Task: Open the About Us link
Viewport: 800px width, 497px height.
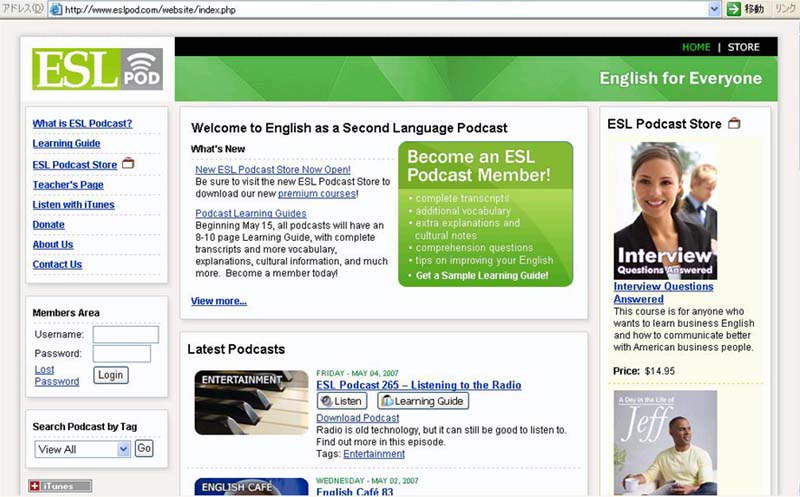Action: [x=53, y=244]
